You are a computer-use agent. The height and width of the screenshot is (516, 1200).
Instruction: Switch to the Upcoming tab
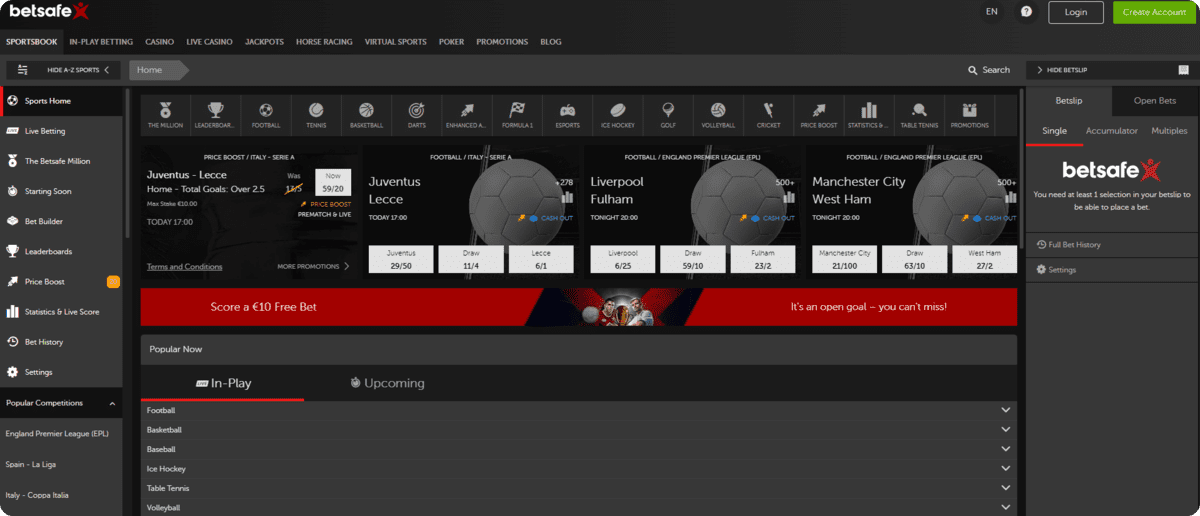pos(386,383)
